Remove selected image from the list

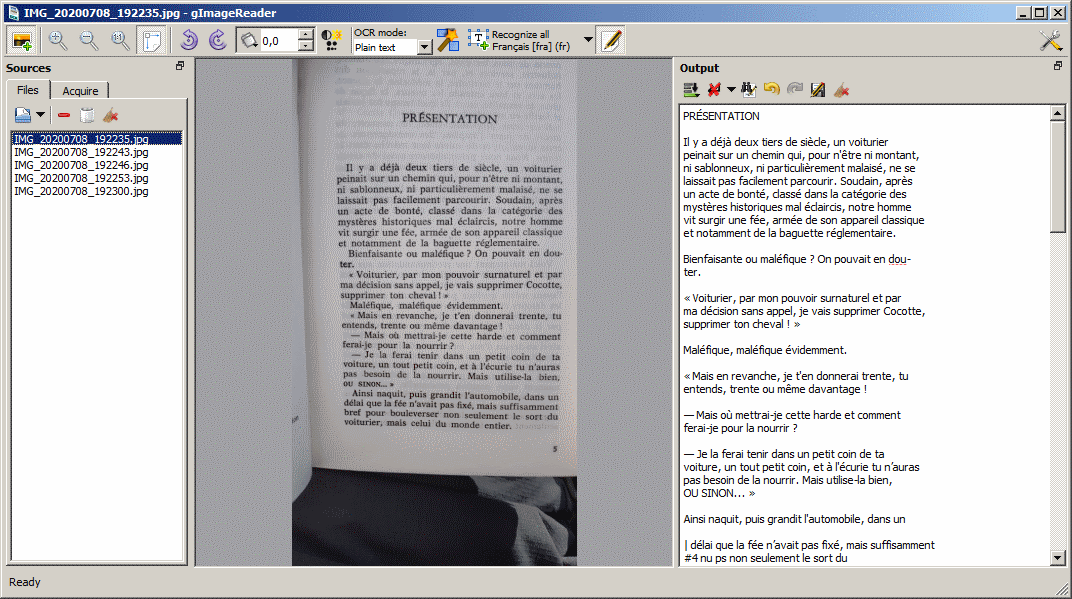point(64,115)
